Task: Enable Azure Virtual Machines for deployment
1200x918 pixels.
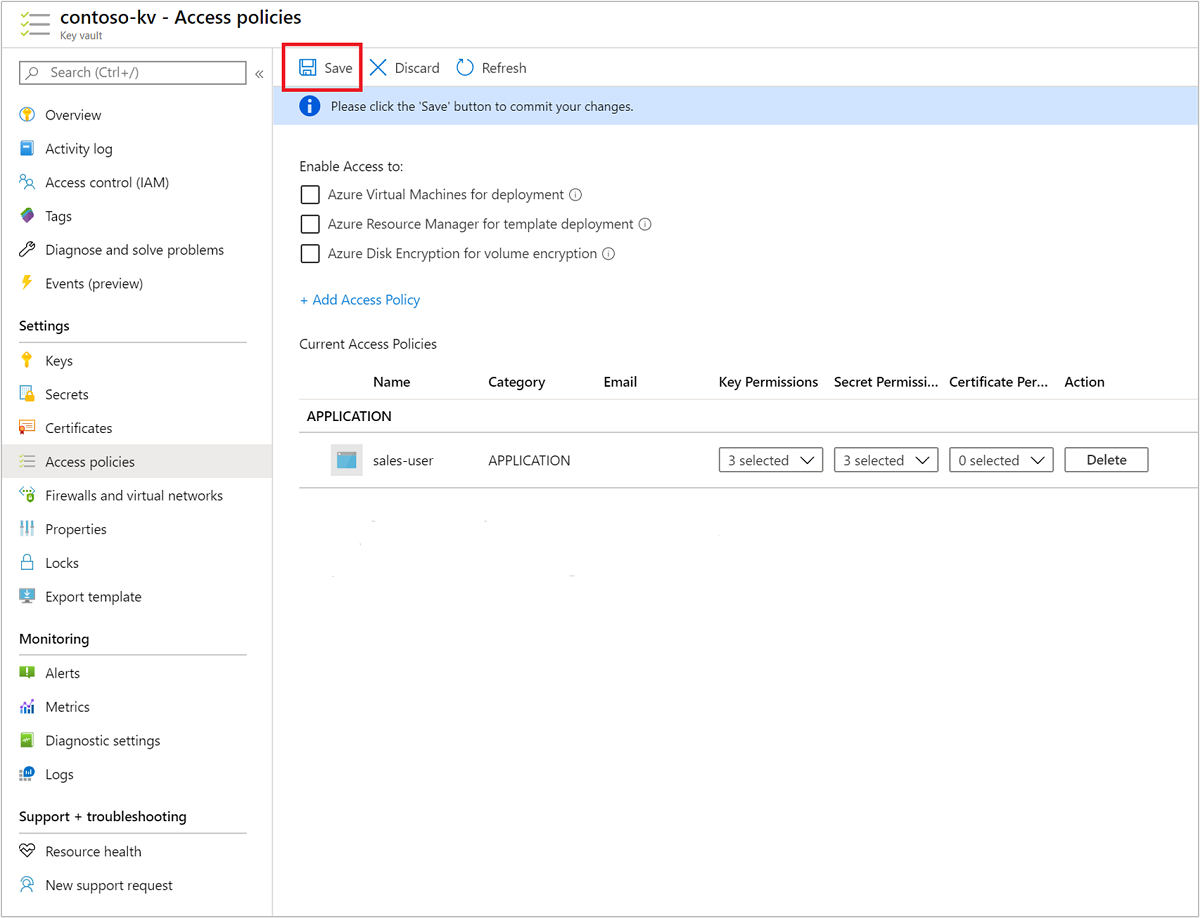Action: (310, 194)
